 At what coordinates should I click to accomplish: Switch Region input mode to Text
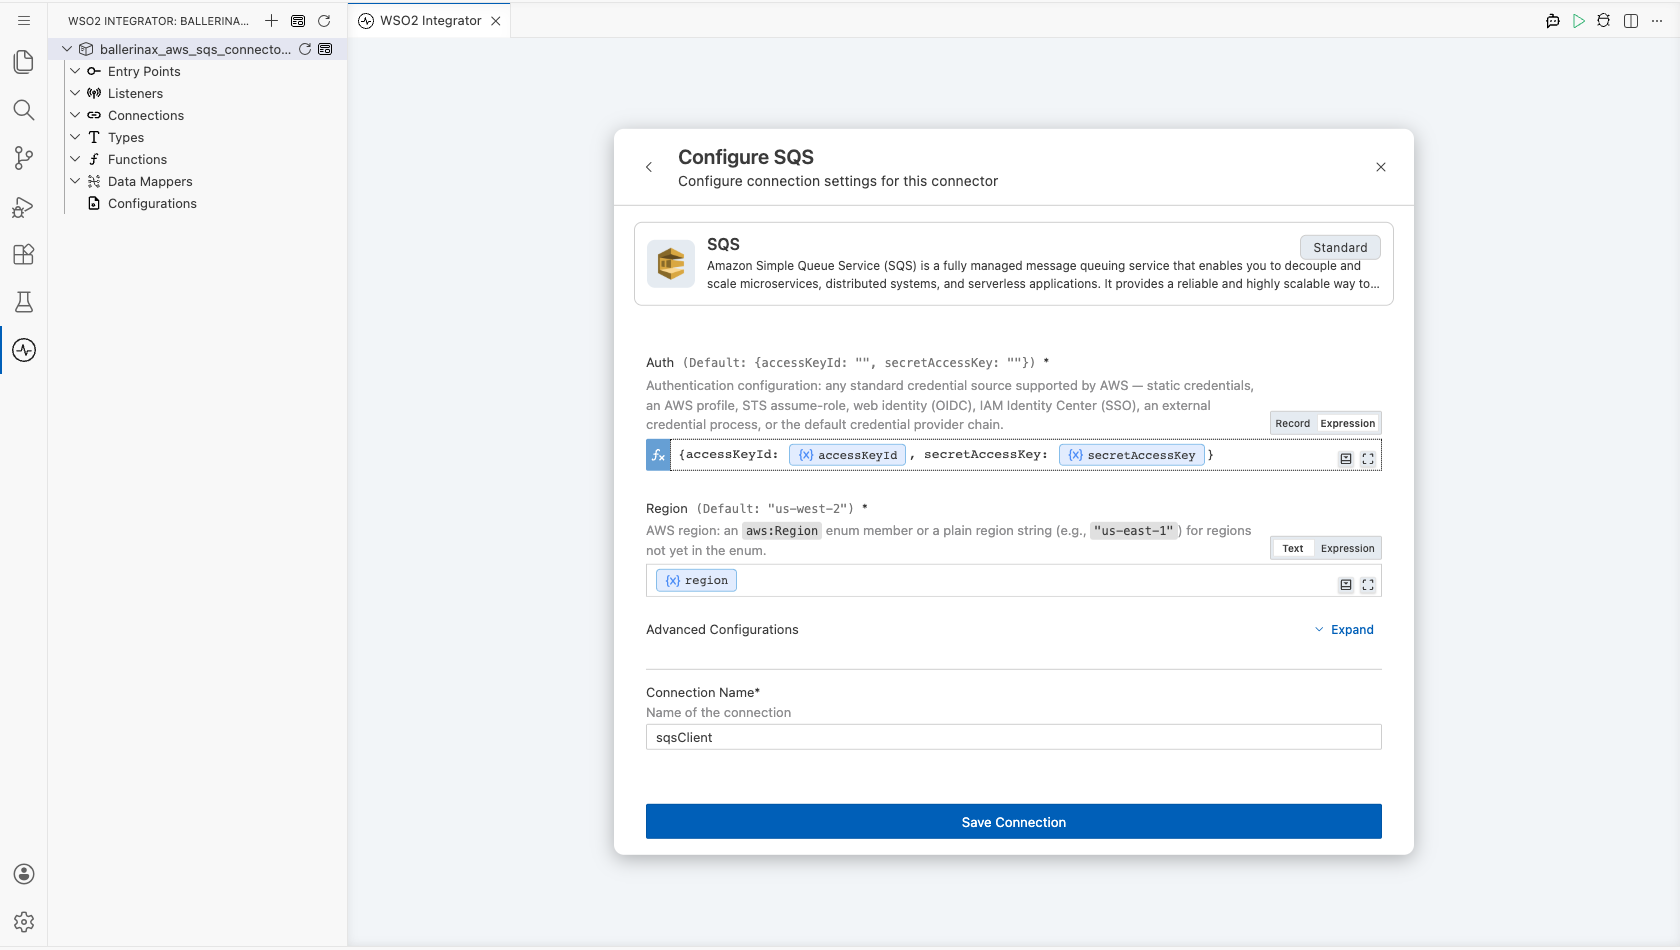click(1293, 548)
